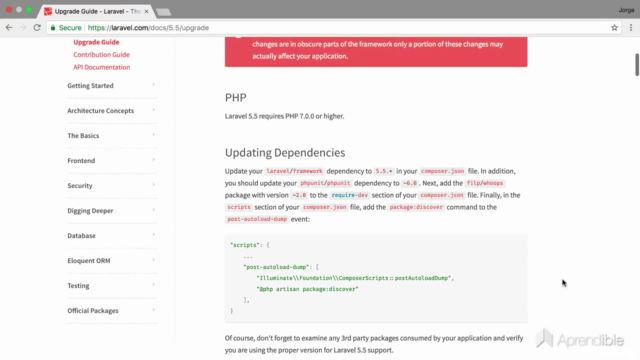Expand the Getting Started section

pyautogui.click(x=111, y=85)
